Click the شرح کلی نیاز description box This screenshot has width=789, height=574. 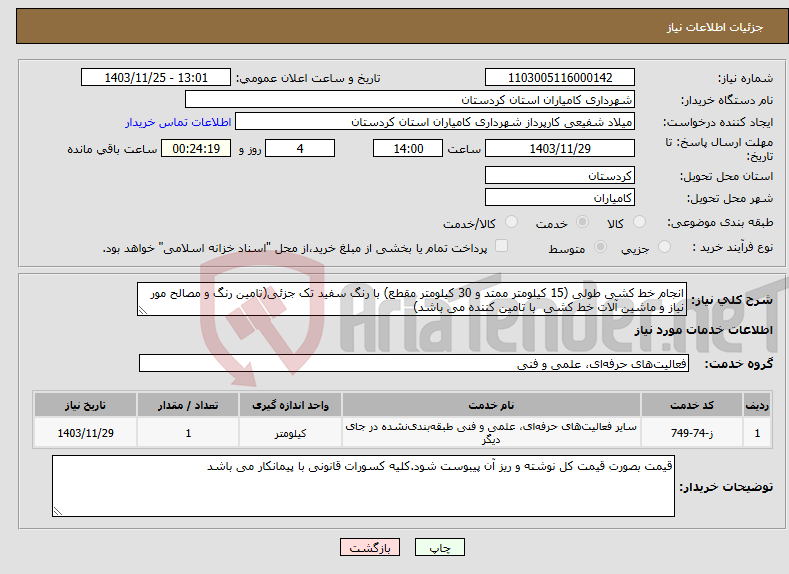(x=412, y=299)
